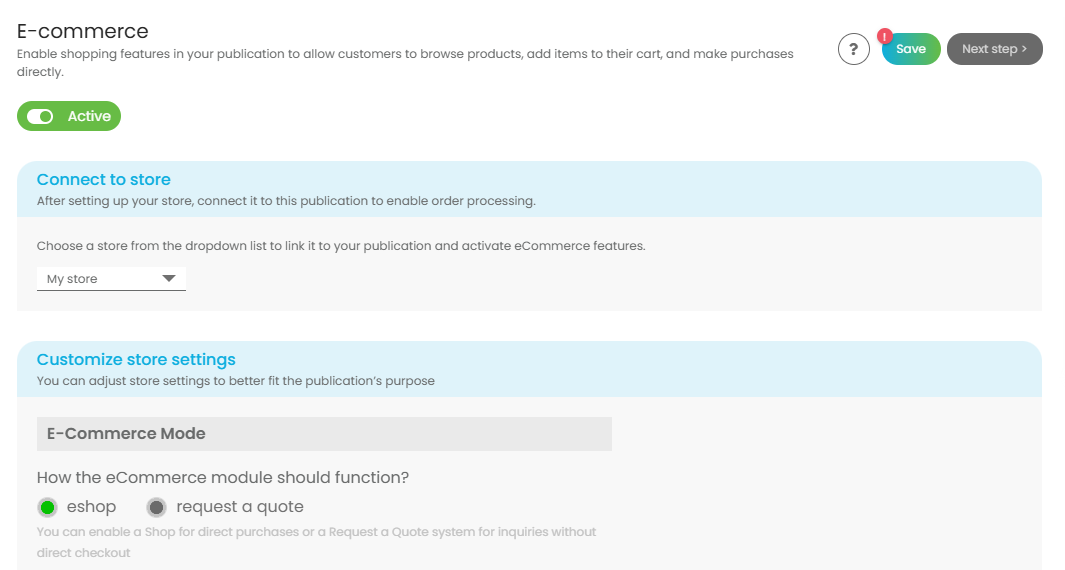
Task: Click the eshop option label
Action: tap(91, 507)
